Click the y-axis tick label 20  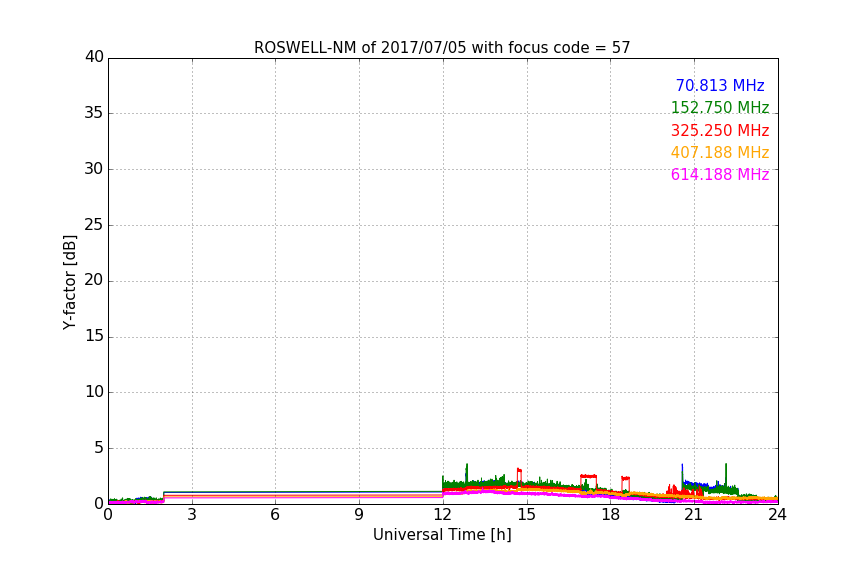(94, 280)
